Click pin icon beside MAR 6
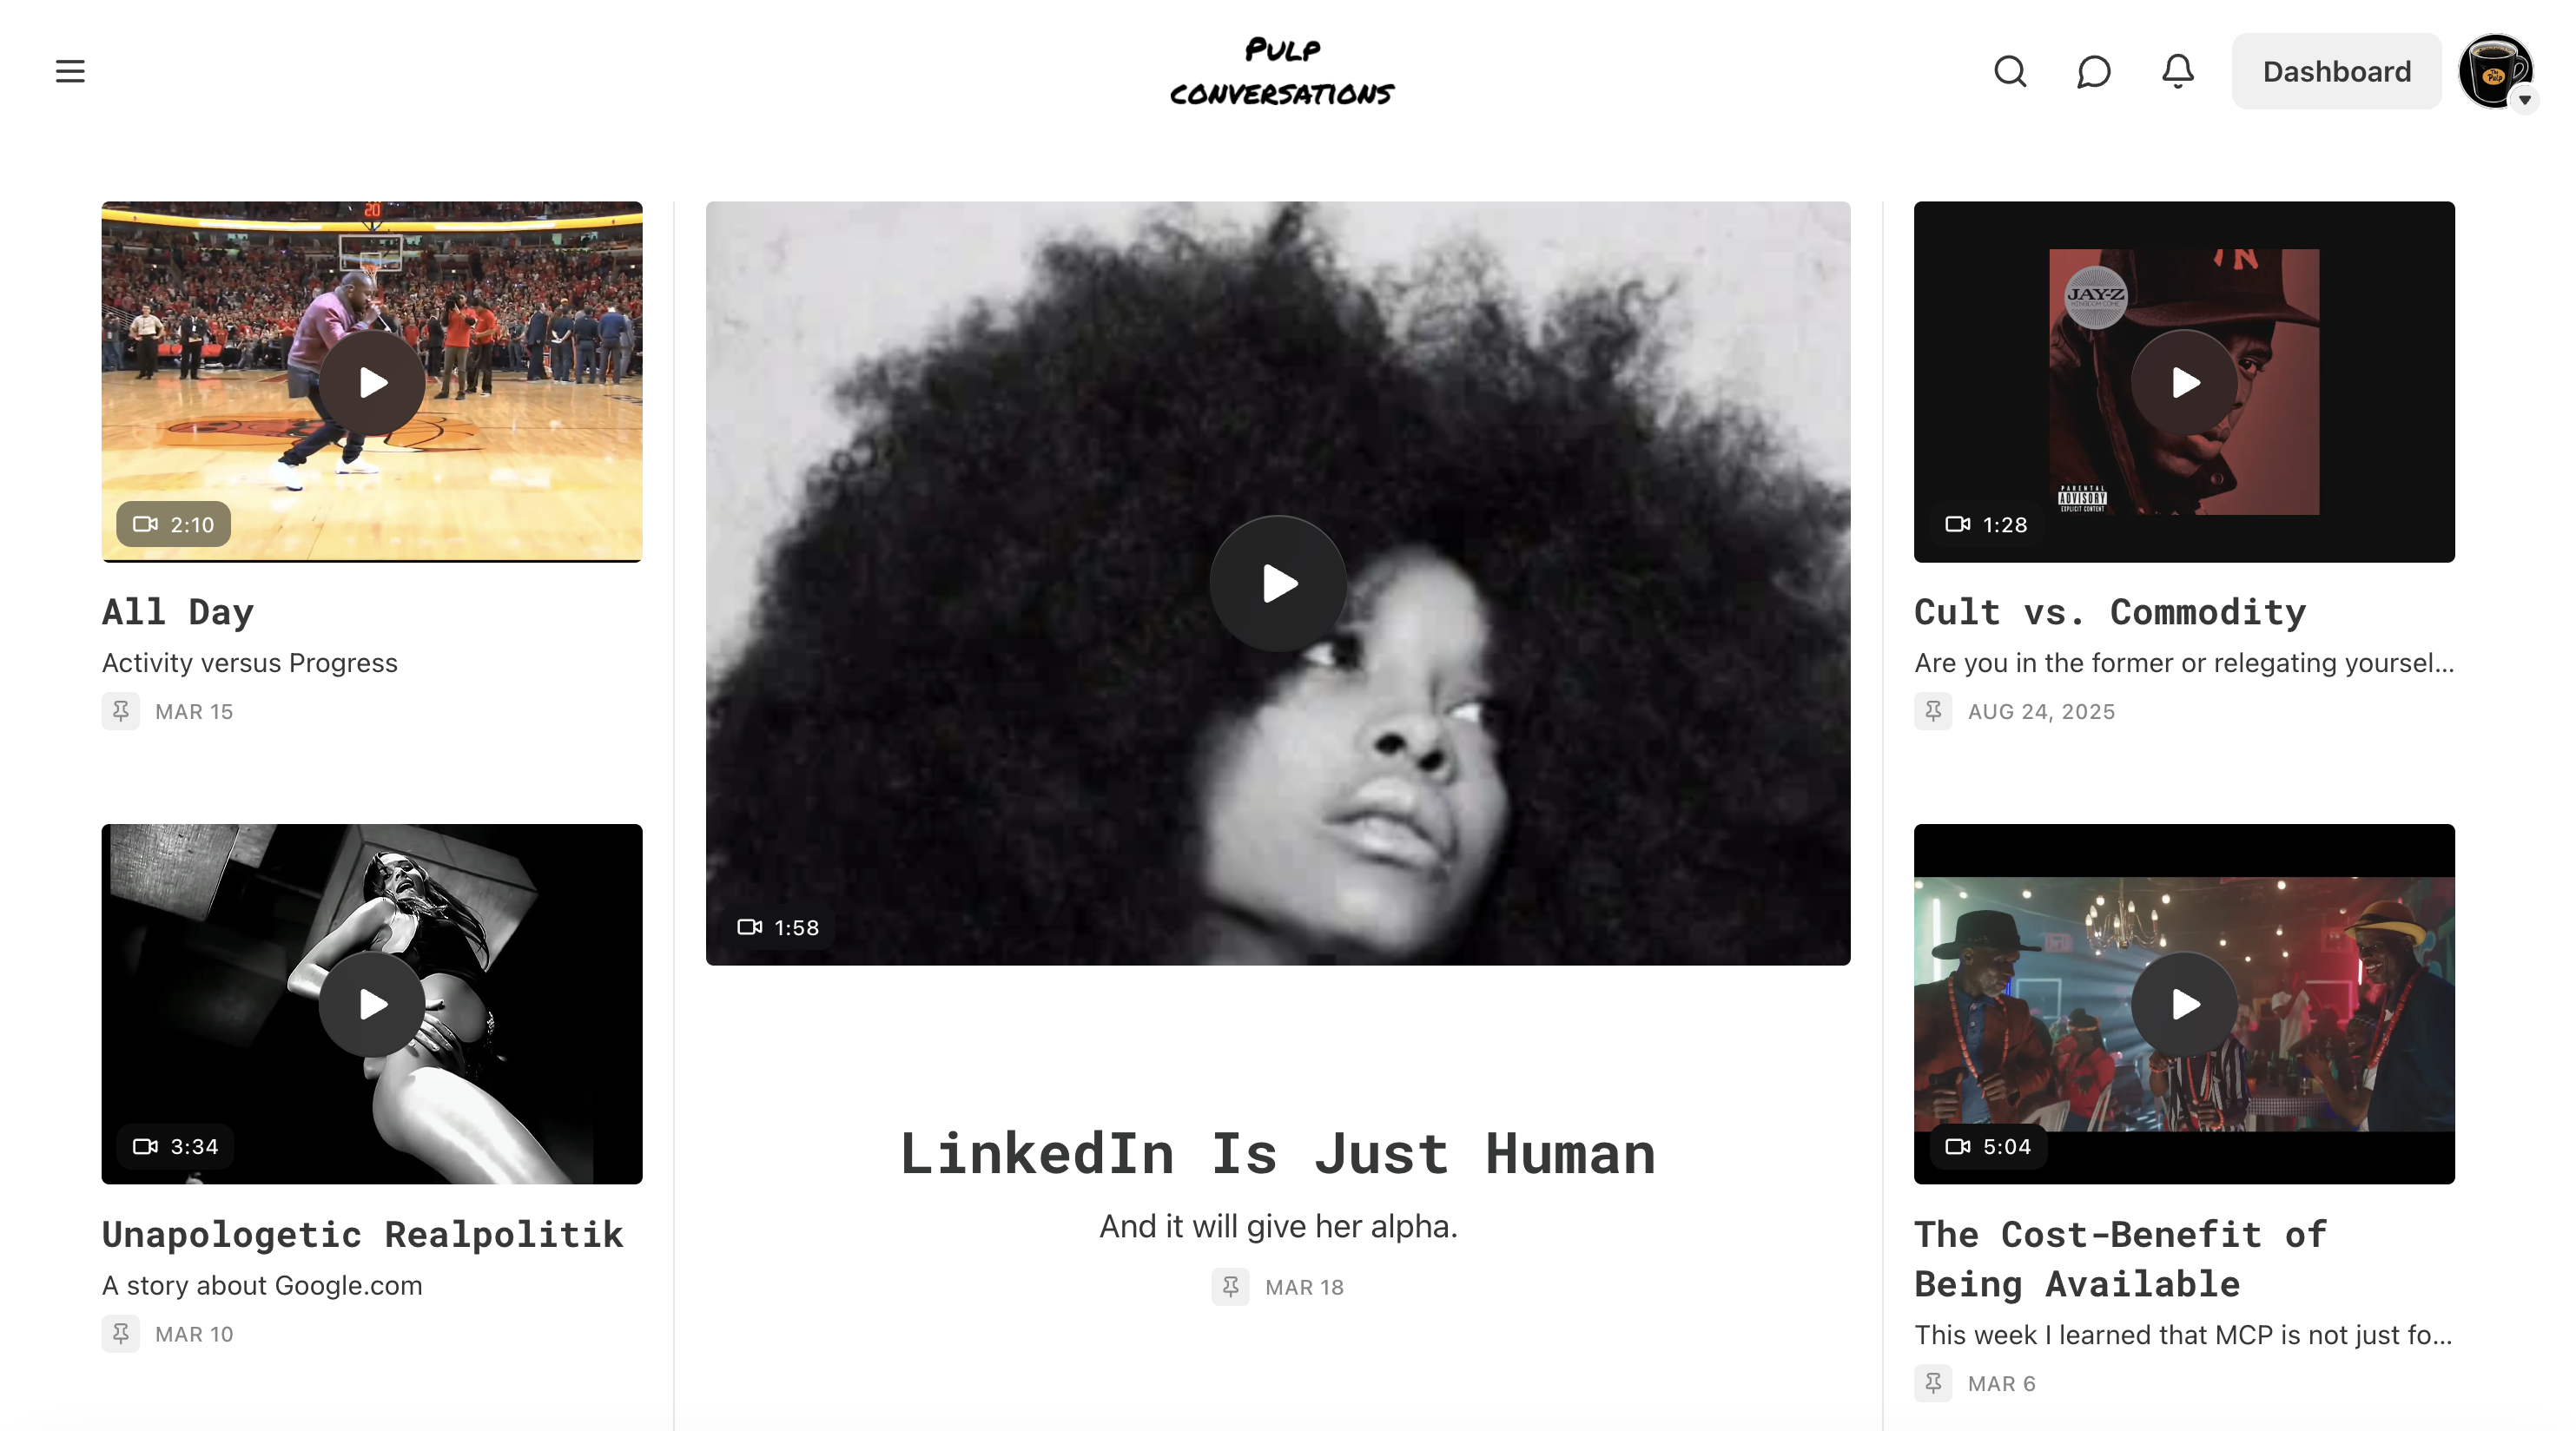 click(1932, 1383)
